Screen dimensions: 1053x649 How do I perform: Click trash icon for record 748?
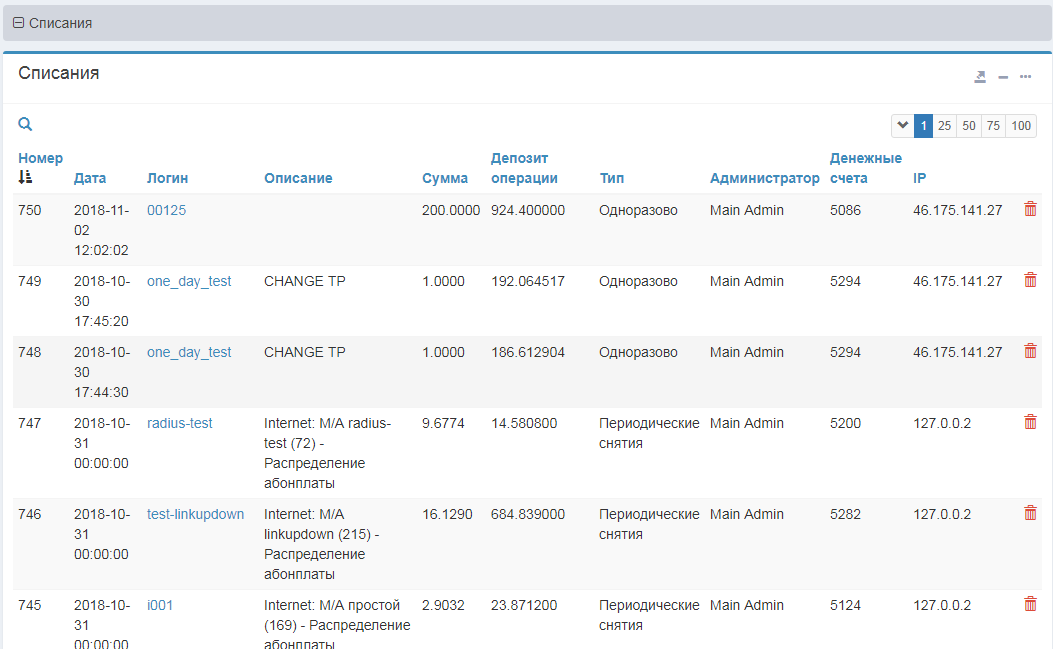click(x=1030, y=351)
